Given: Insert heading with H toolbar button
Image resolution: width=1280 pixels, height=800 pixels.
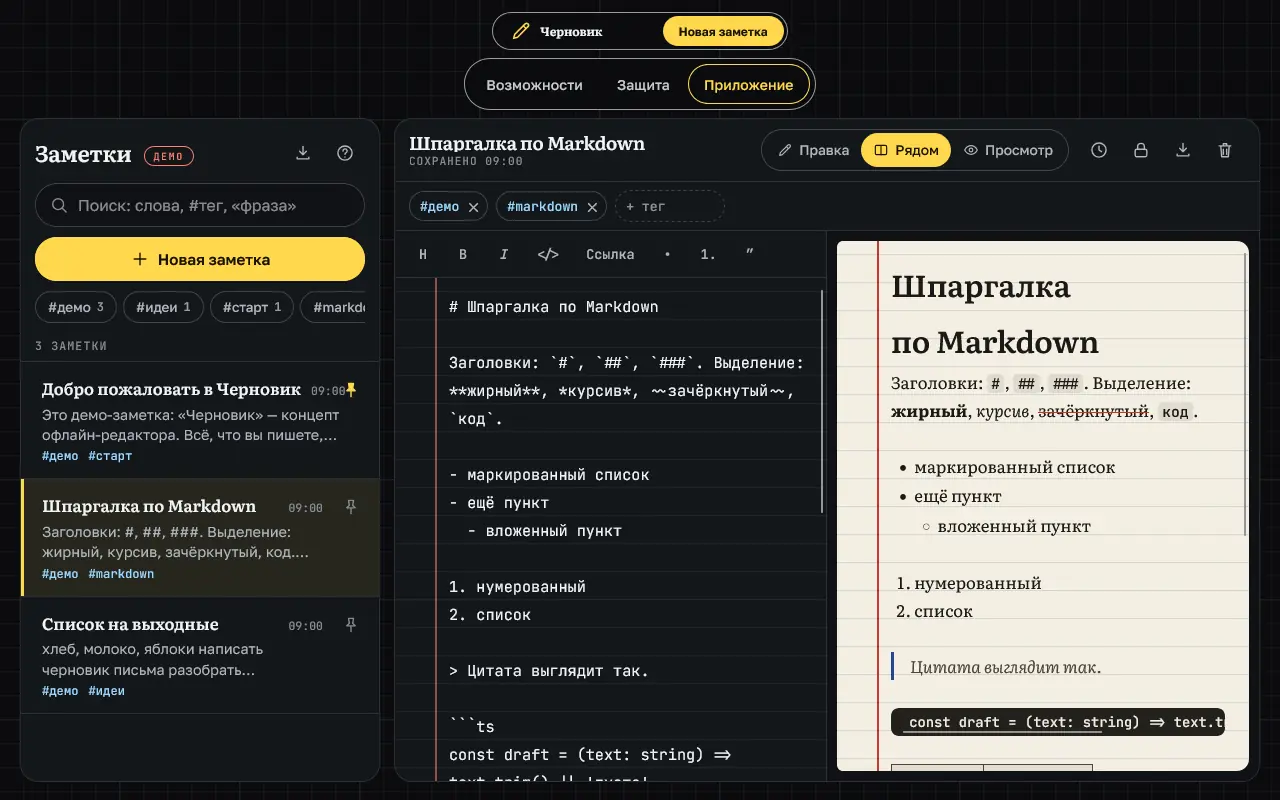Looking at the screenshot, I should 423,254.
